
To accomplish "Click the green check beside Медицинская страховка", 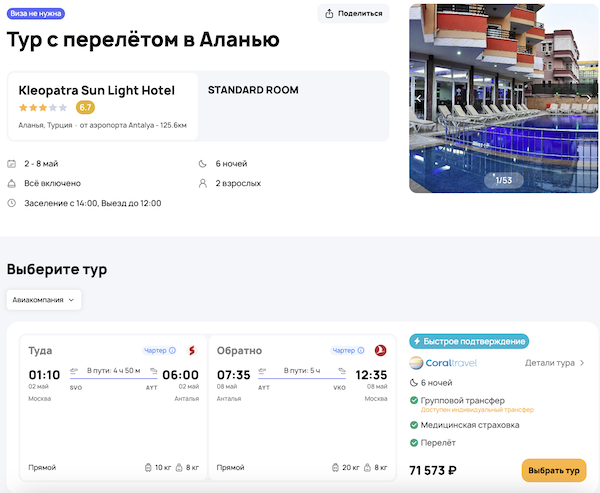I will click(415, 424).
